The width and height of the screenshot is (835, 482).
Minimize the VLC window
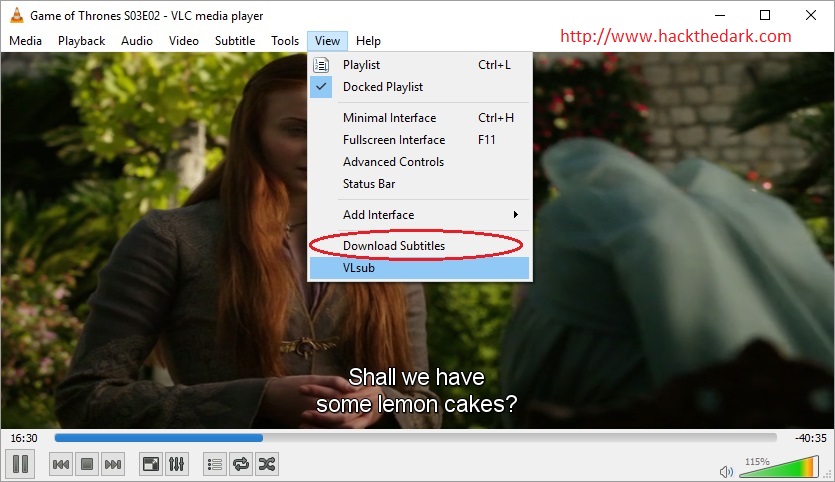[x=720, y=15]
